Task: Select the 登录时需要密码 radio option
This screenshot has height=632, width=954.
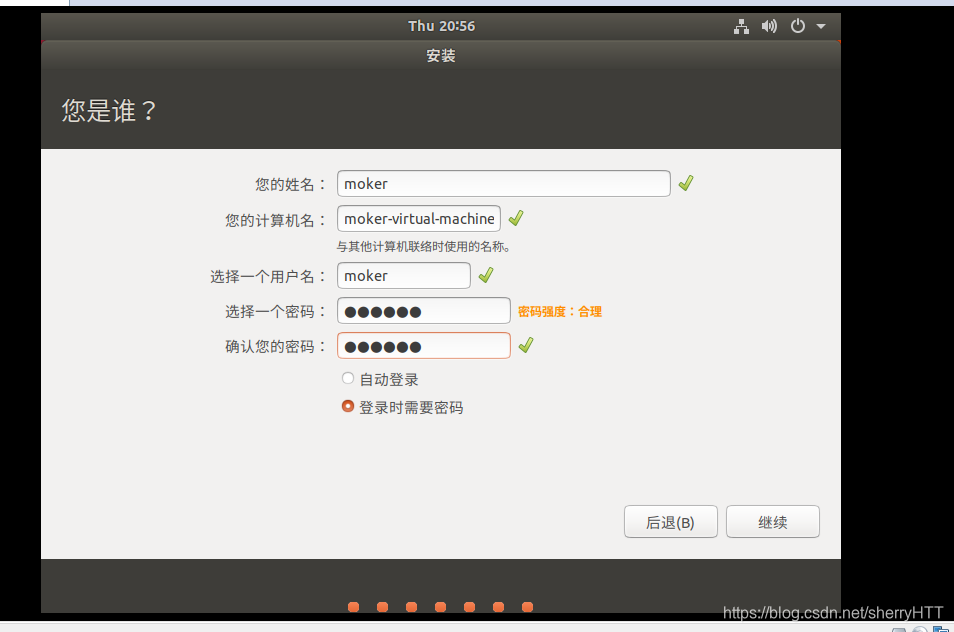Action: (348, 406)
